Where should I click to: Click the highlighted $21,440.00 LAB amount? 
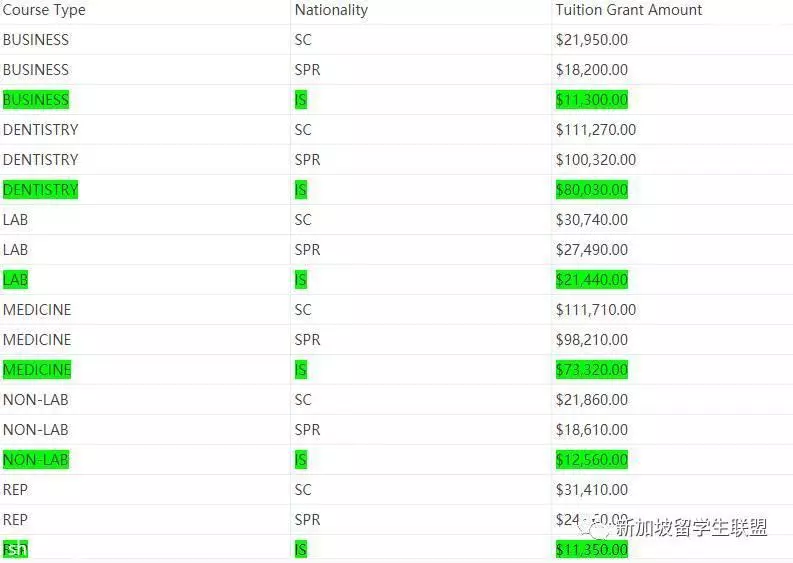(x=592, y=280)
